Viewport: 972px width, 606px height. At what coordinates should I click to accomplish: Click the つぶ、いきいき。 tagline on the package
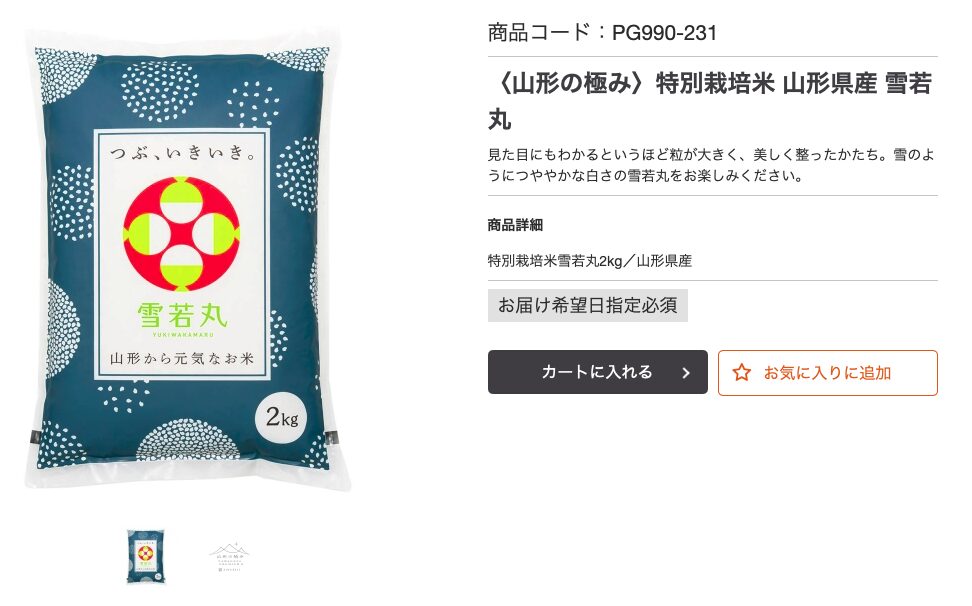pyautogui.click(x=182, y=152)
